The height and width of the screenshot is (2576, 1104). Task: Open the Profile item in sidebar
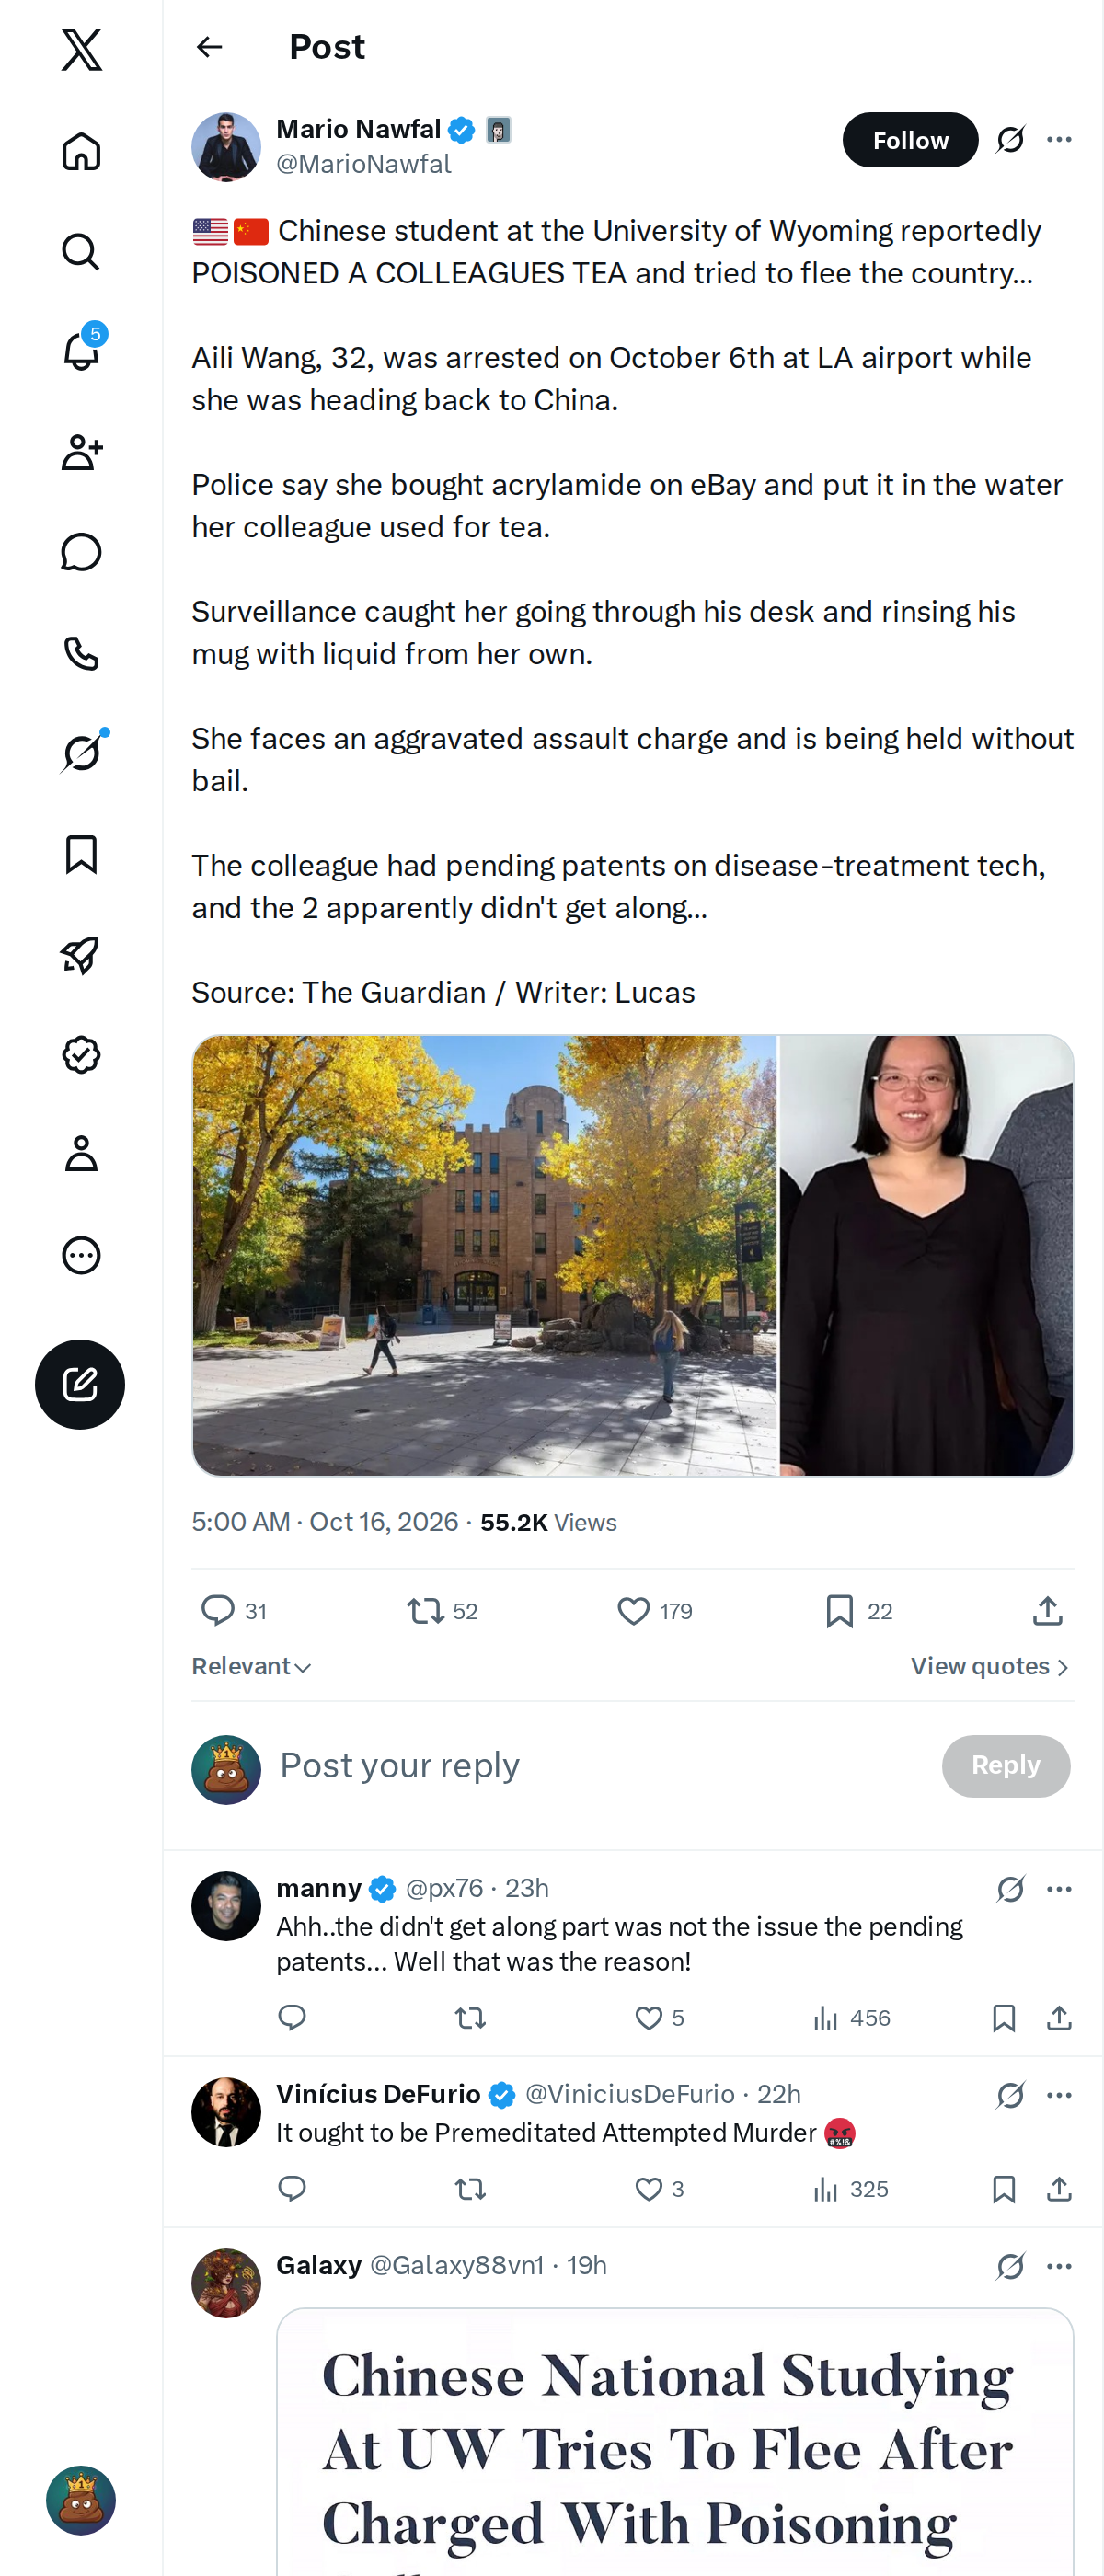pyautogui.click(x=81, y=1153)
